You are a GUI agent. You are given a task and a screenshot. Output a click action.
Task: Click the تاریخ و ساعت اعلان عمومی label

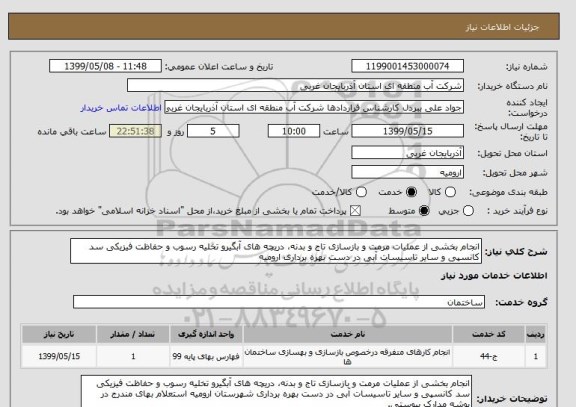point(219,67)
